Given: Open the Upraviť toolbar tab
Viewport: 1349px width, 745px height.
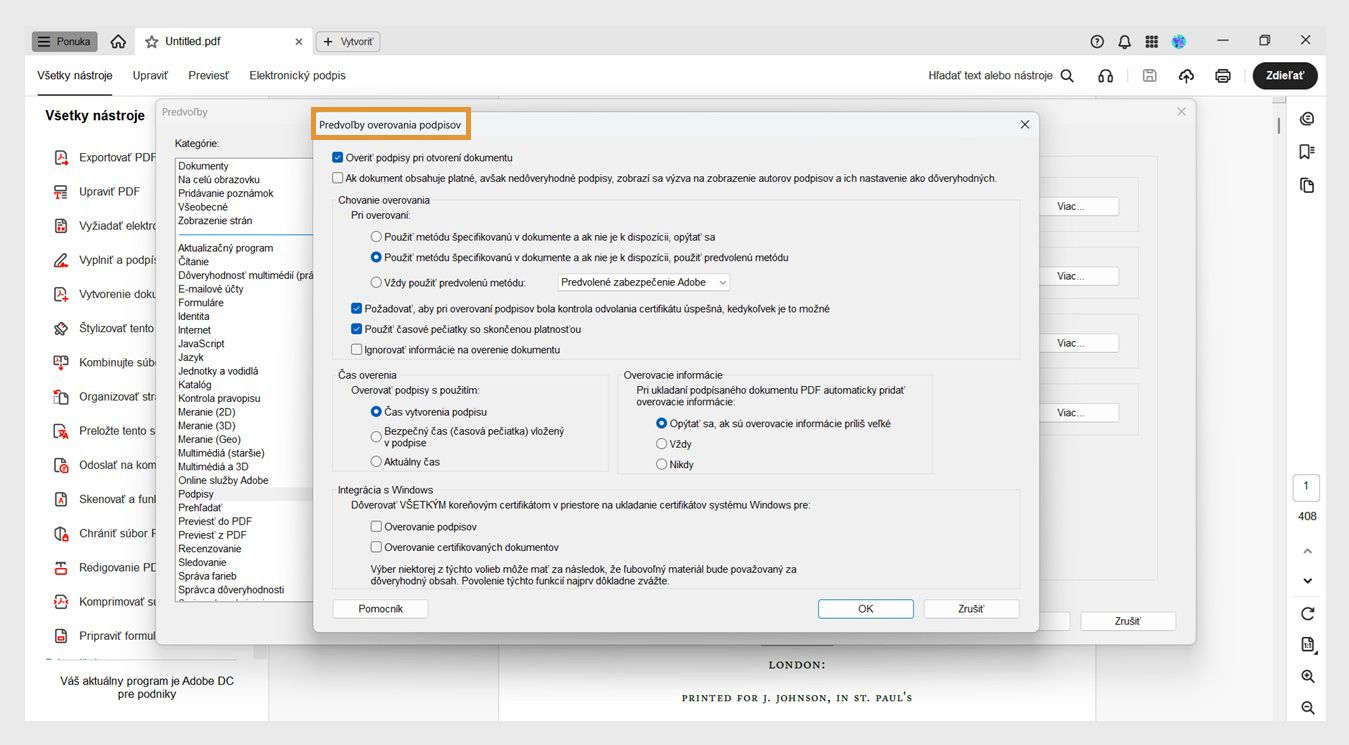Looking at the screenshot, I should (x=150, y=76).
